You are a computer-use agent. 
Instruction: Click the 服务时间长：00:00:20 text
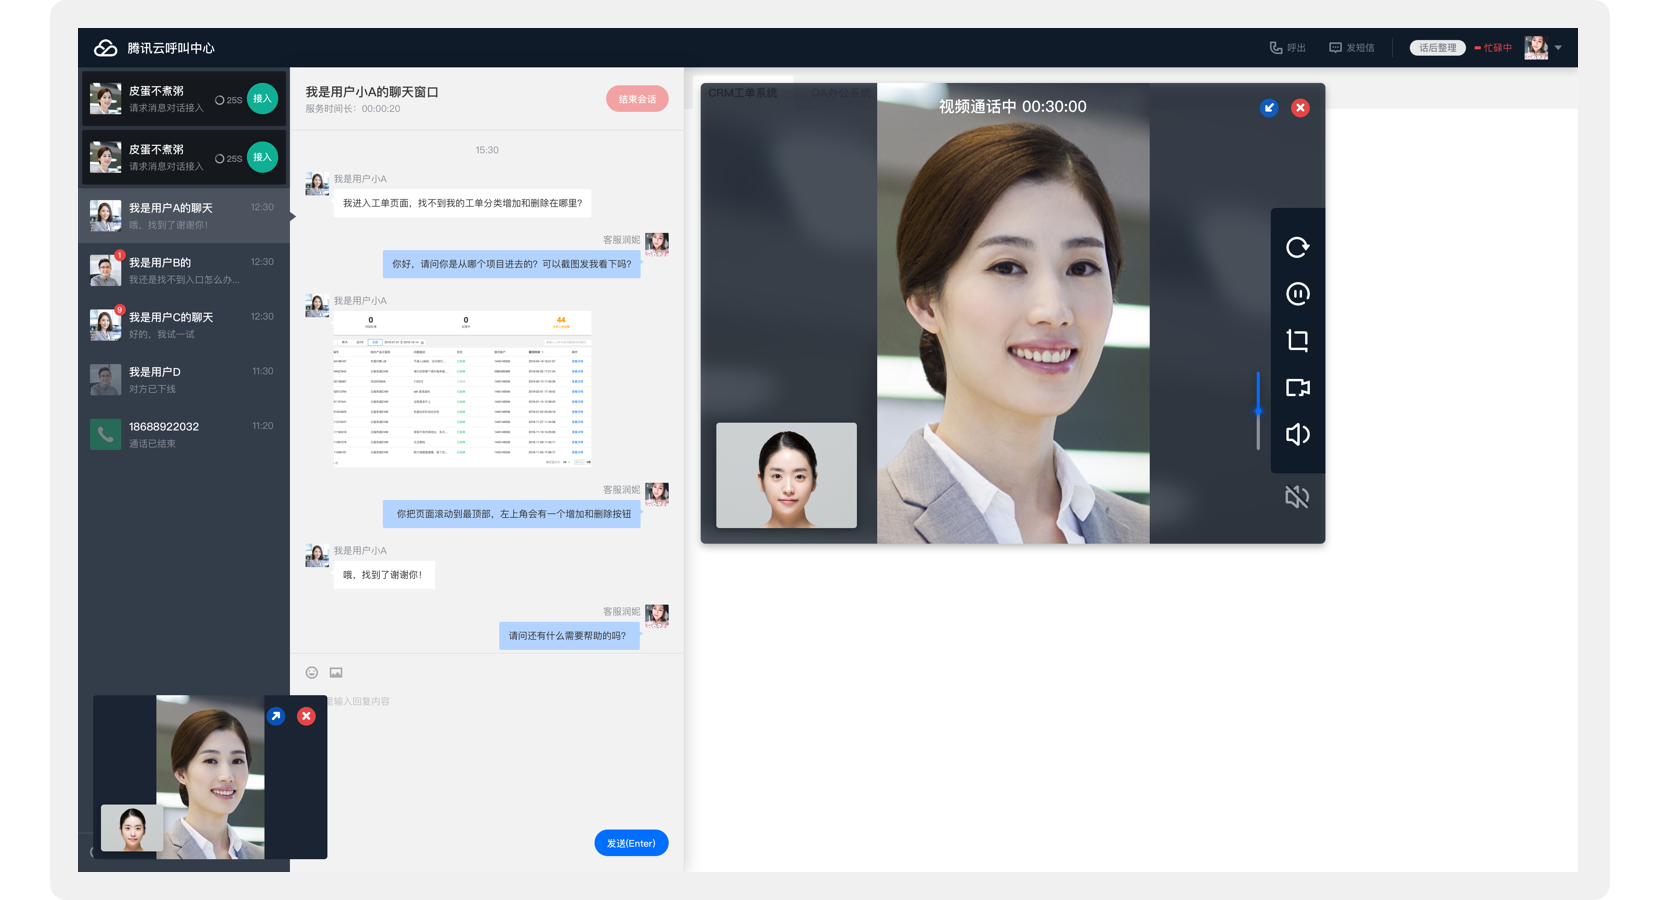353,109
